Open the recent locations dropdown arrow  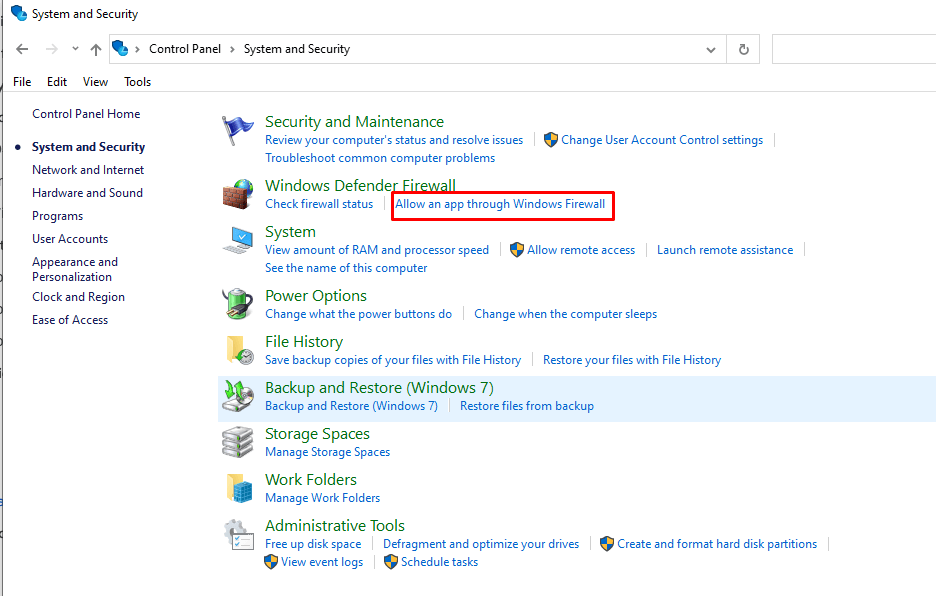click(x=74, y=49)
